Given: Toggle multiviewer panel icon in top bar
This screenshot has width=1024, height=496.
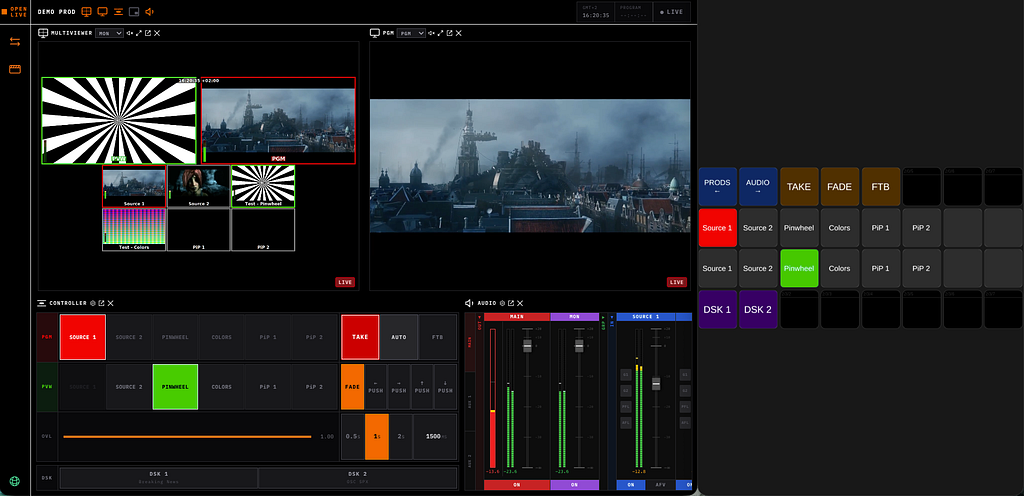Looking at the screenshot, I should click(87, 12).
